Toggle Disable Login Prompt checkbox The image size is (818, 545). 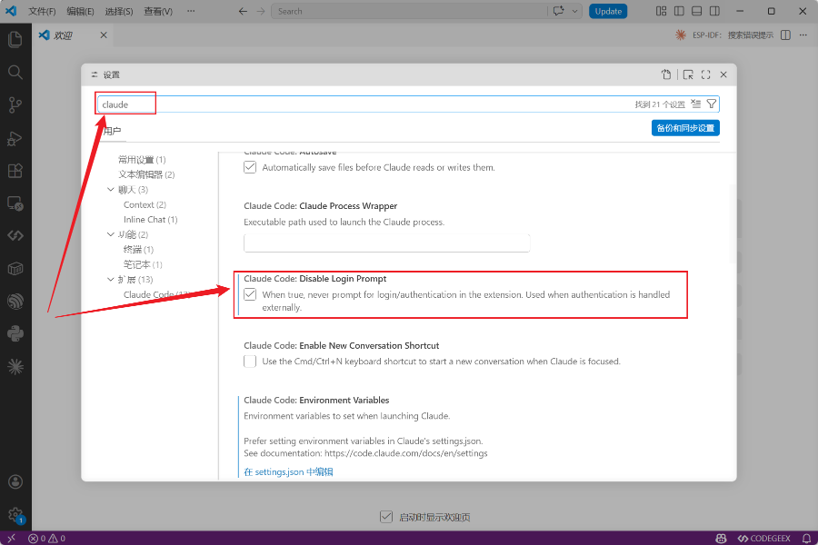click(250, 295)
